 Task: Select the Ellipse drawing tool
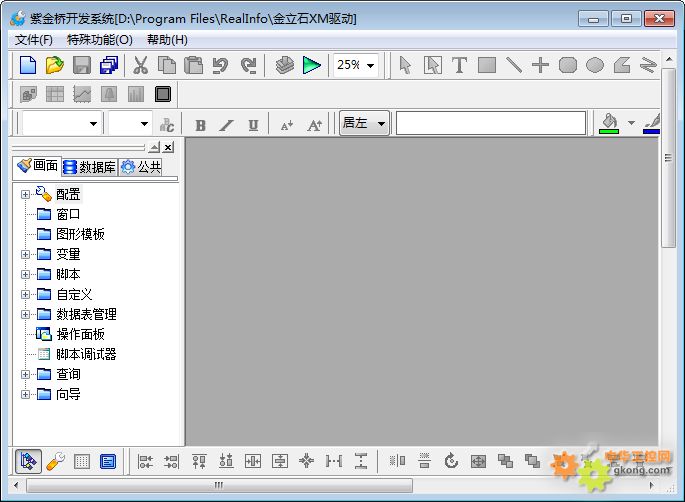(x=595, y=65)
